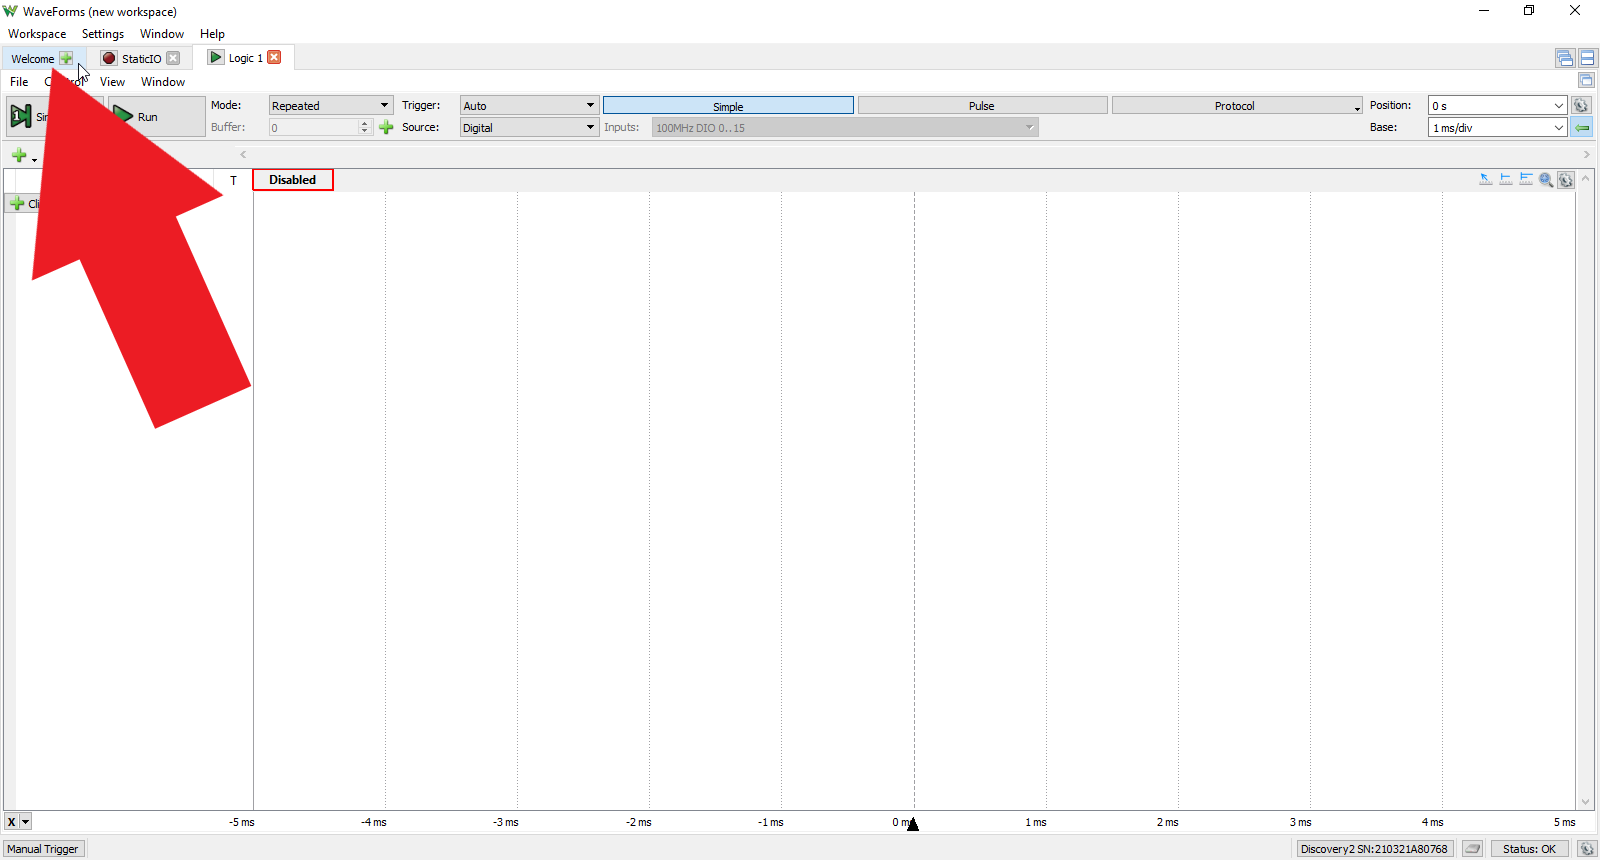Screen dimensions: 1600x860
Task: Click the Disabled trigger label
Action: pos(293,180)
